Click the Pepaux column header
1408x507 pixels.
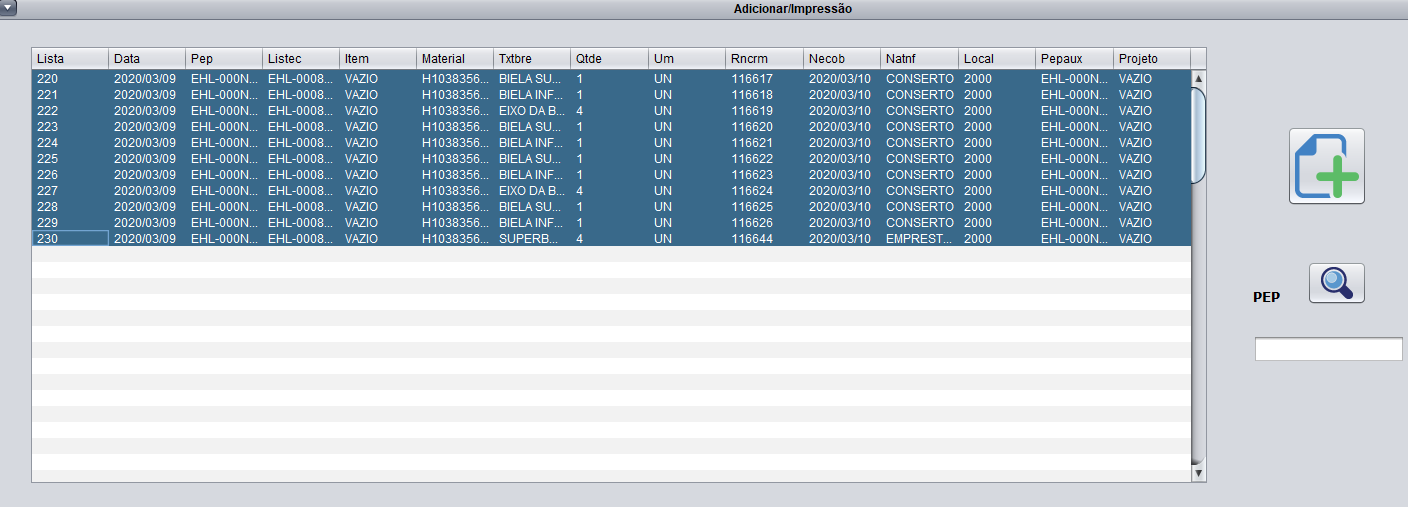1075,59
